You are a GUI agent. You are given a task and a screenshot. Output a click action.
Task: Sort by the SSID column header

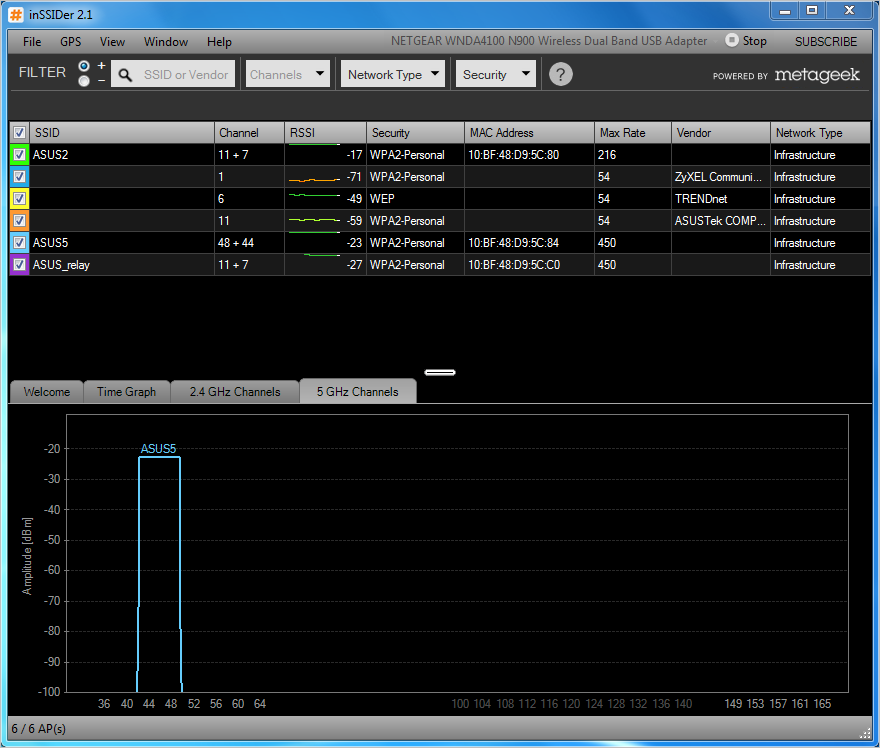point(122,132)
